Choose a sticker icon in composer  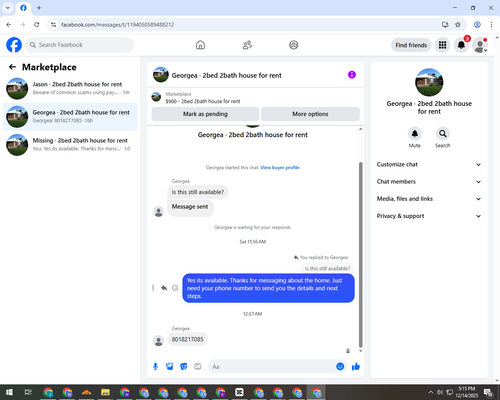184,367
